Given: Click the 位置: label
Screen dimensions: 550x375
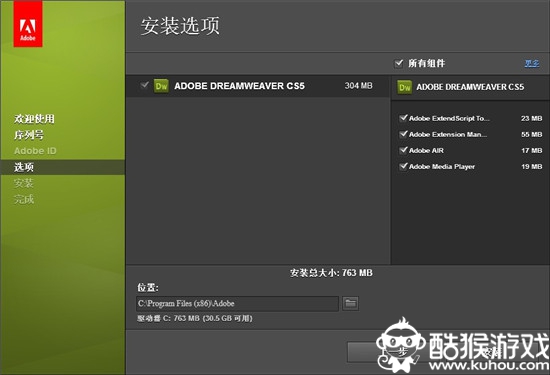Looking at the screenshot, I should pos(148,288).
